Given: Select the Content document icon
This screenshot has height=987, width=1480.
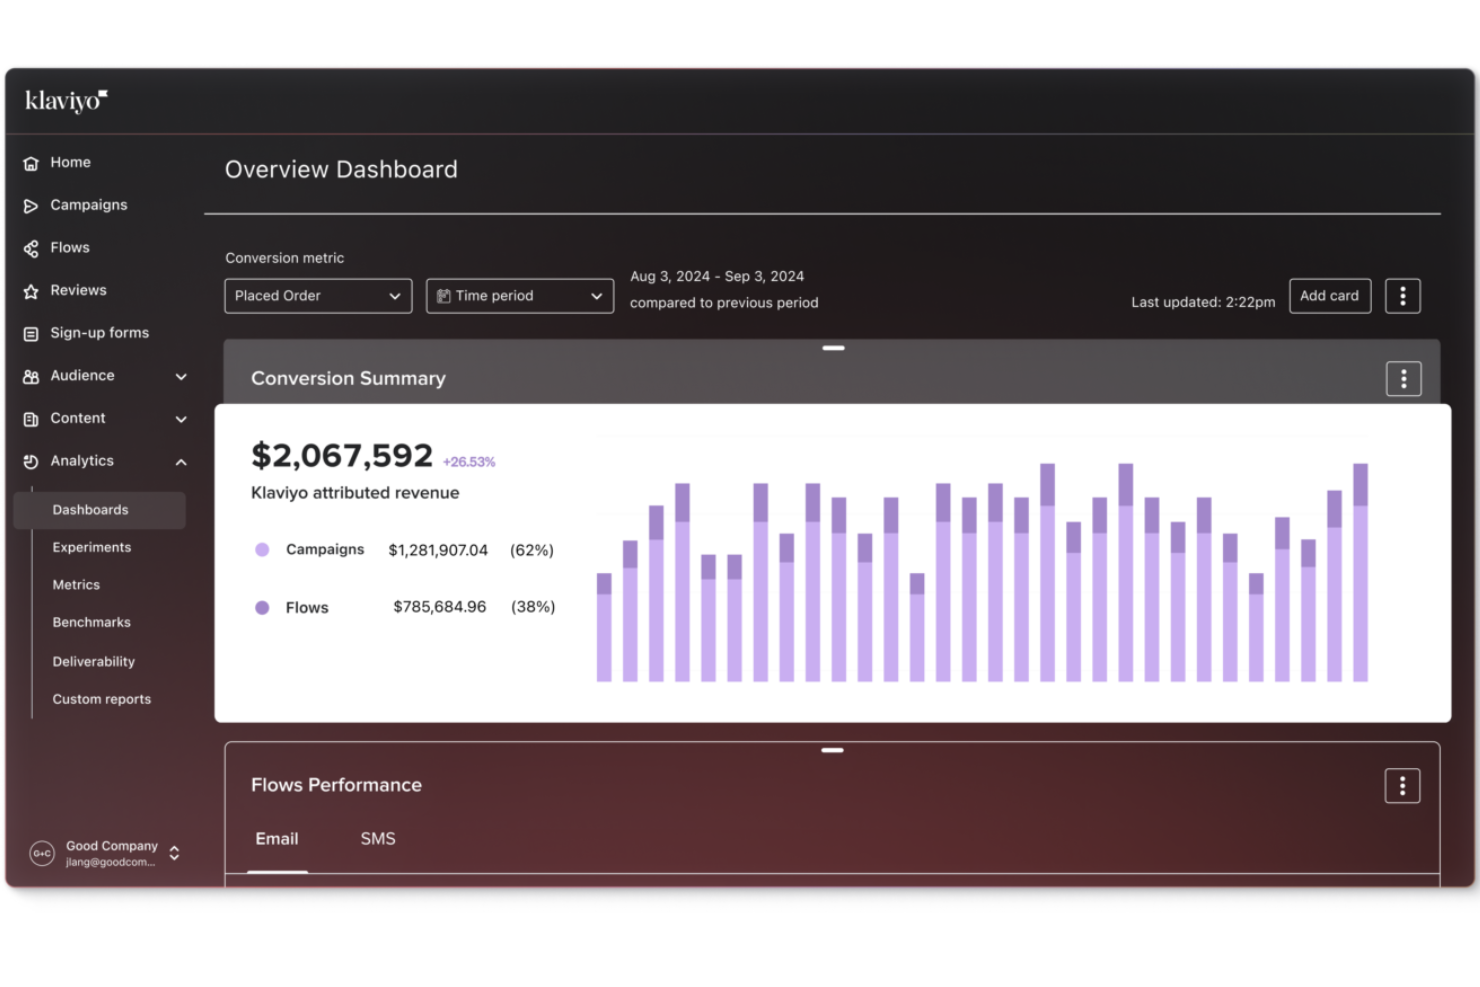Looking at the screenshot, I should click(x=30, y=418).
